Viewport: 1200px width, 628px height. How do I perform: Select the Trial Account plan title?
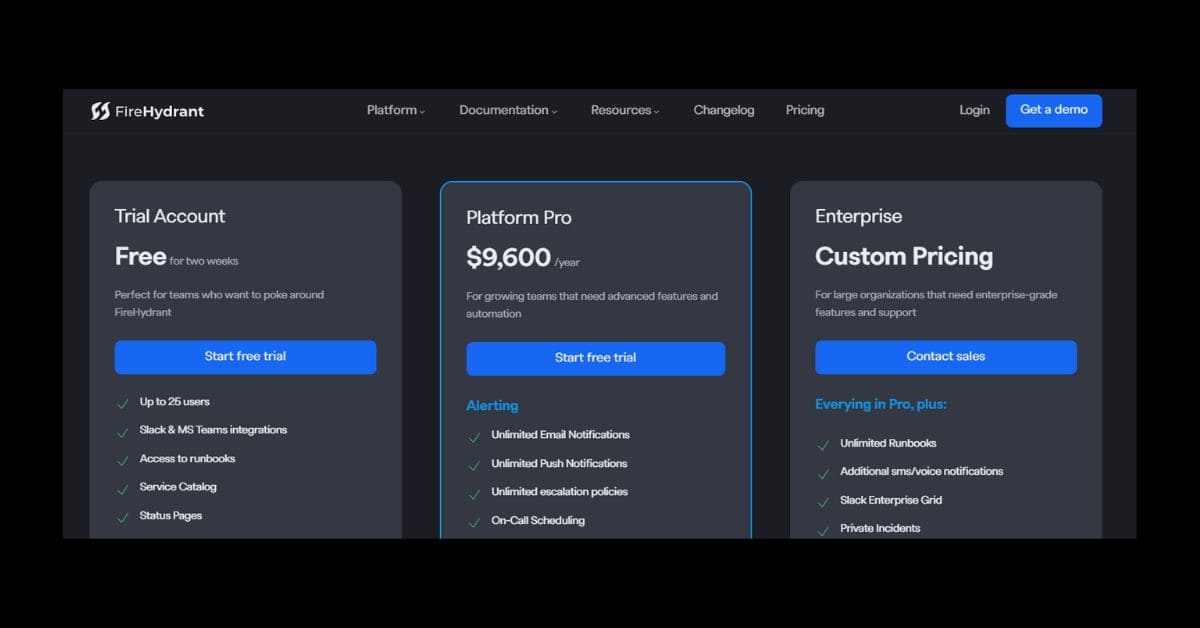[x=170, y=216]
